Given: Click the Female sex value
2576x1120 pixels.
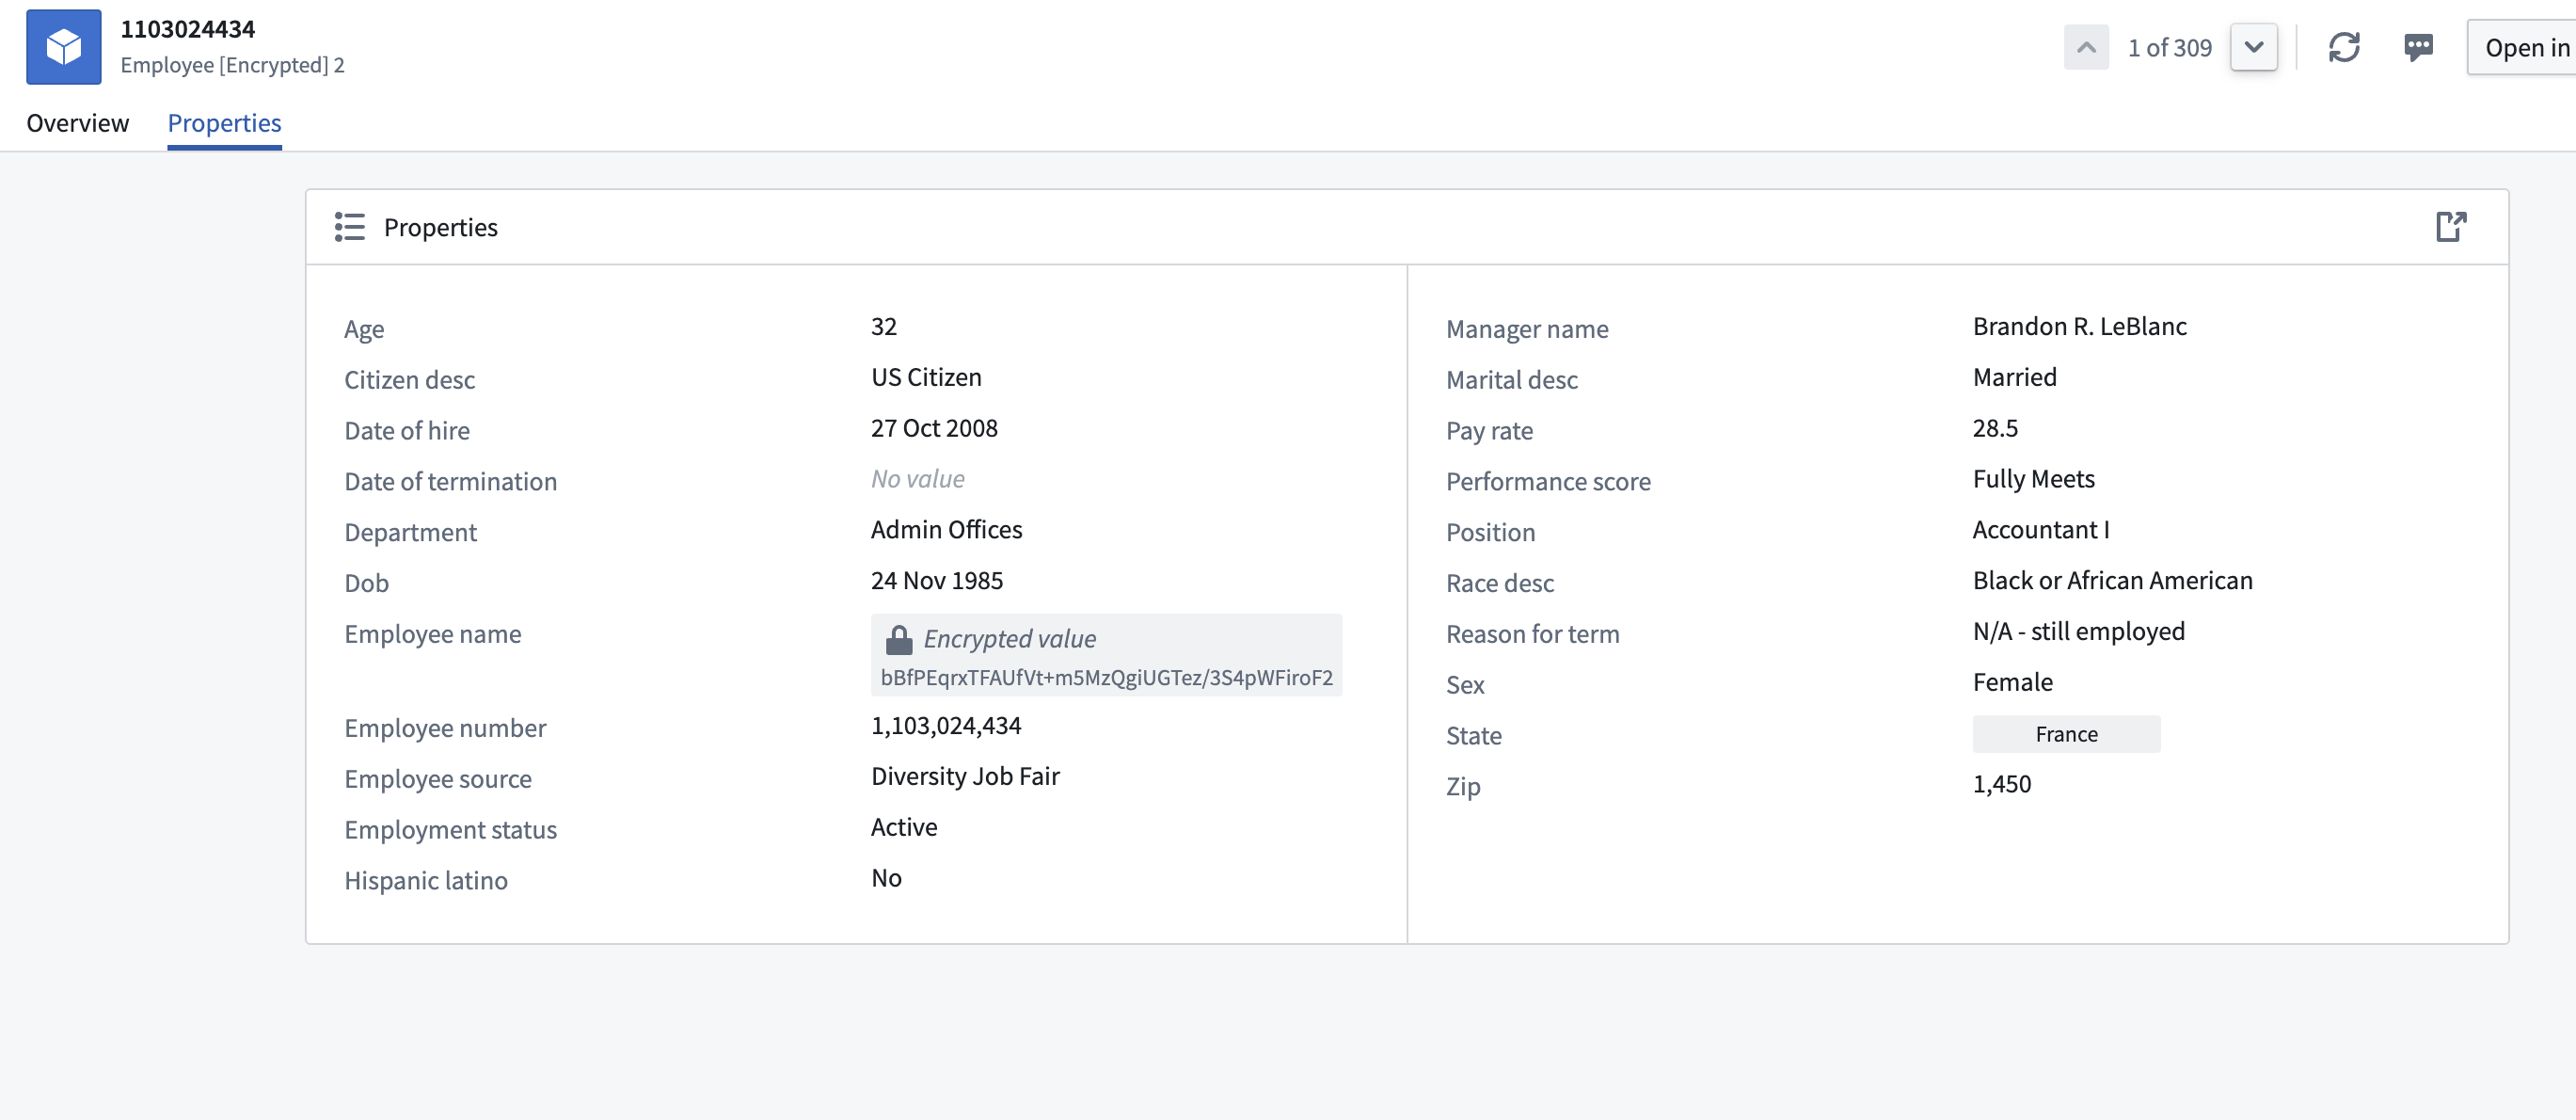Looking at the screenshot, I should tap(2012, 683).
